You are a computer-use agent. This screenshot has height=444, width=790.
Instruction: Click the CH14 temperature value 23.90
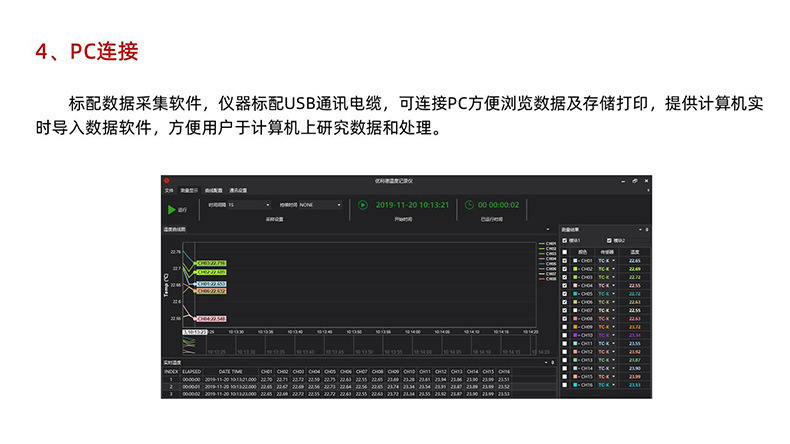[635, 368]
